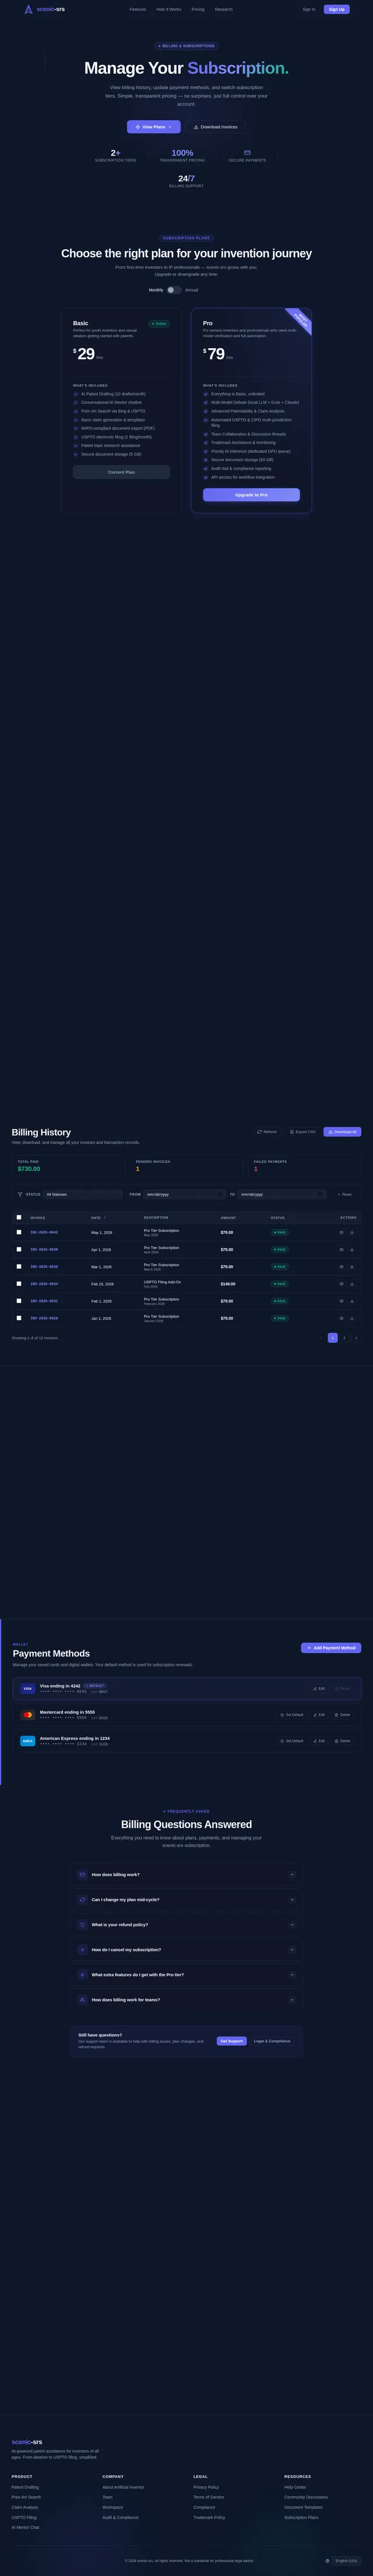Toggle Monthly/Annual billing switch
Viewport: 373px width, 2576px height.
coord(174,290)
